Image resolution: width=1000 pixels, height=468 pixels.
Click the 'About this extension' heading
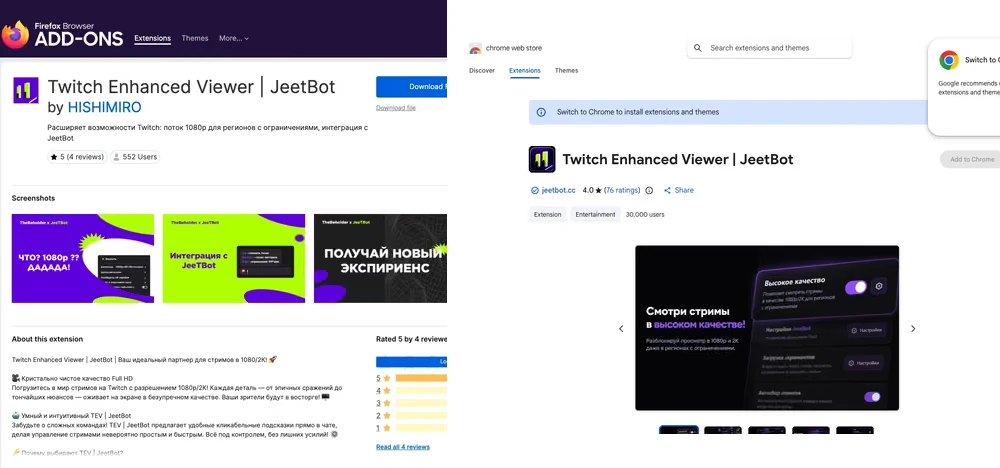click(x=47, y=339)
